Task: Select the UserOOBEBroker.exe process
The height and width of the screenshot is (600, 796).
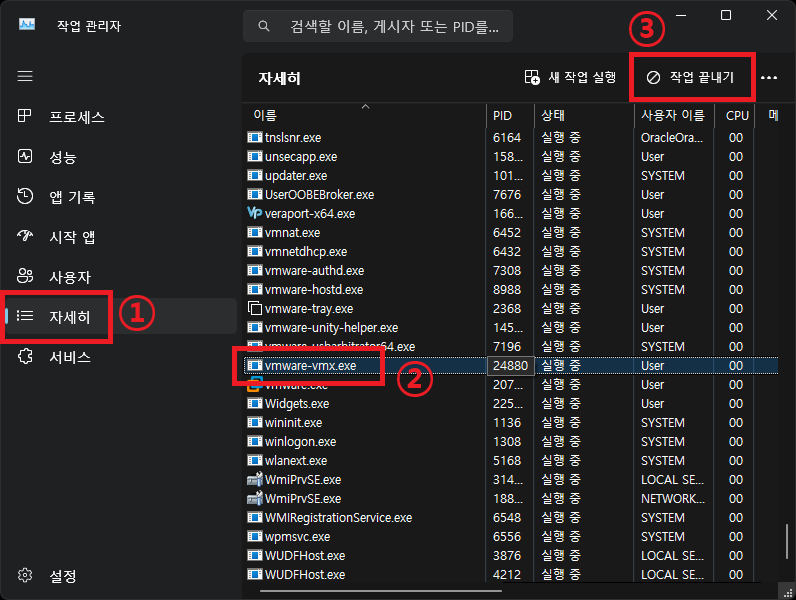Action: click(x=512, y=194)
